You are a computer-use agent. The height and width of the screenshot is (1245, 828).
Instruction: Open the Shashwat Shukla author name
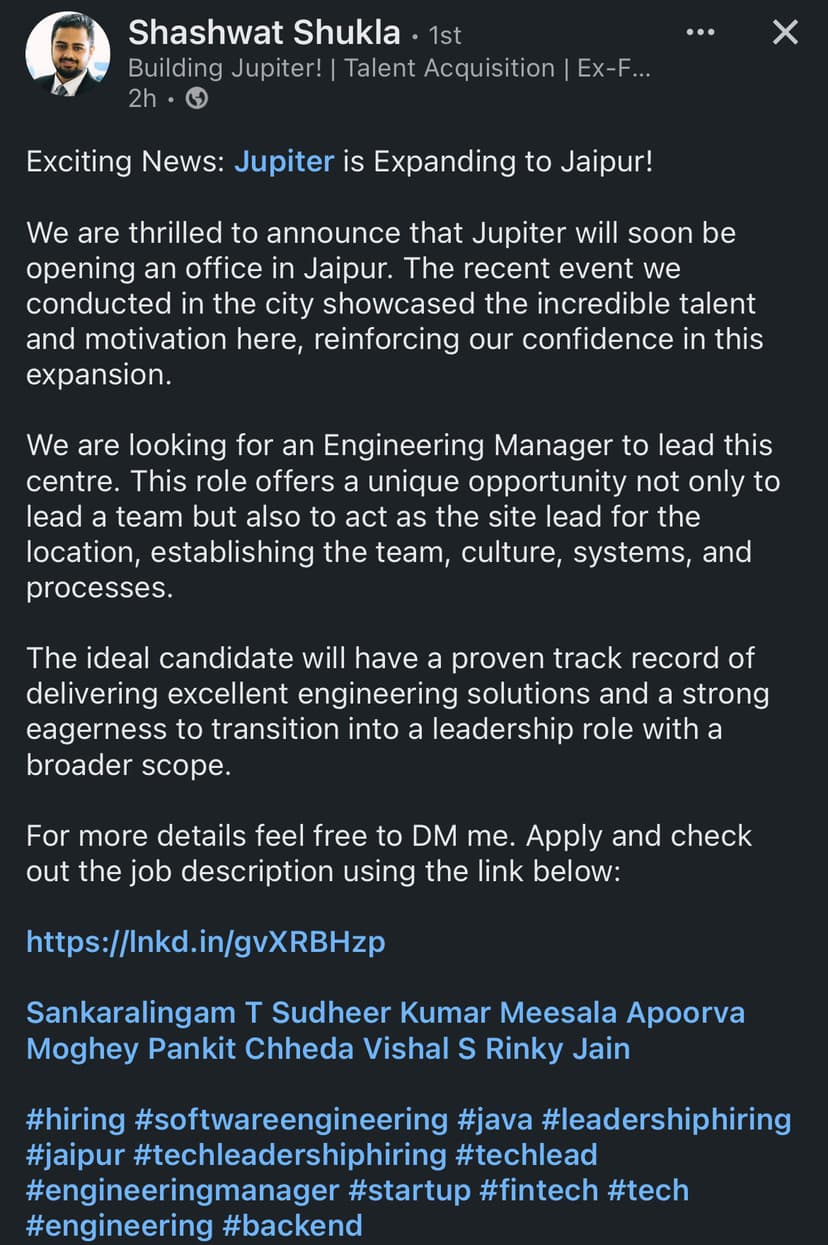pos(264,33)
